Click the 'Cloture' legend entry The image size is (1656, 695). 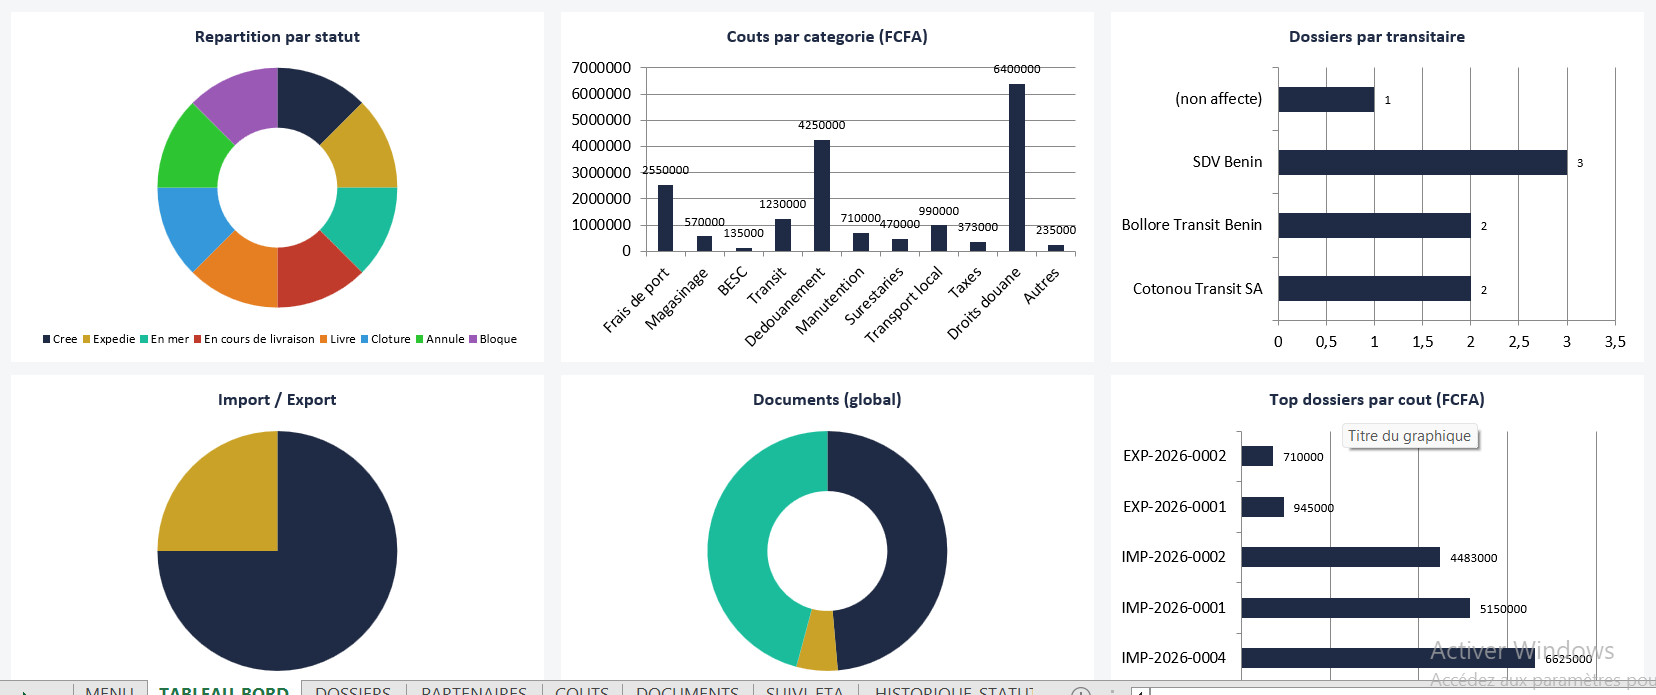(386, 339)
